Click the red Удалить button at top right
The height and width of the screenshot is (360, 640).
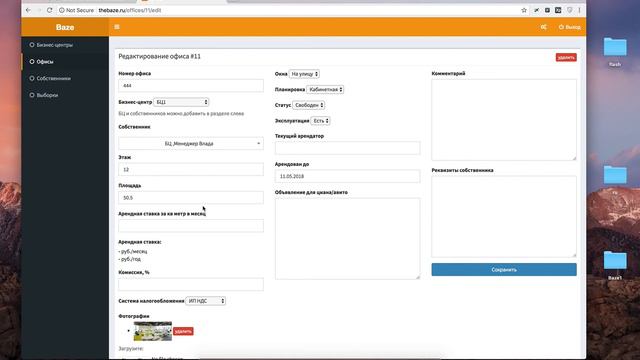pyautogui.click(x=566, y=58)
